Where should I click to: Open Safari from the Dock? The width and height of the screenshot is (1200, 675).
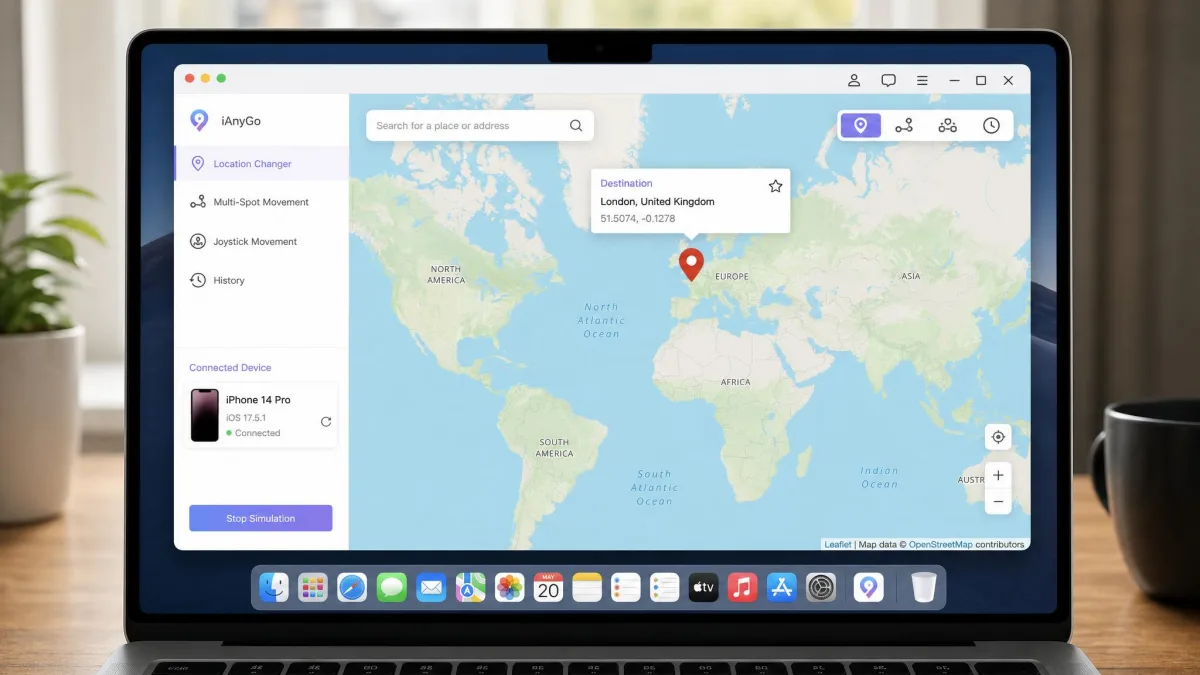[x=352, y=588]
